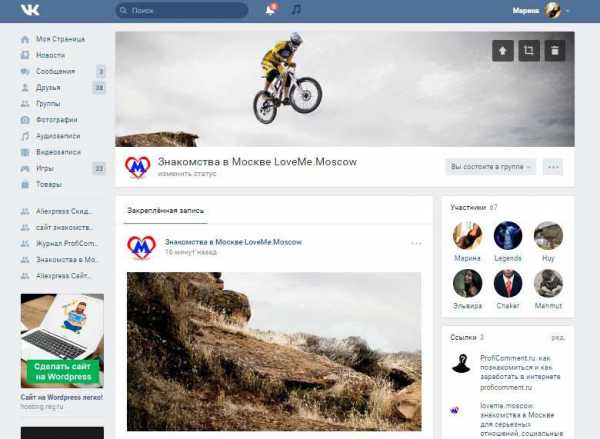Open the notifications bell icon
This screenshot has width=600, height=439.
(x=270, y=10)
